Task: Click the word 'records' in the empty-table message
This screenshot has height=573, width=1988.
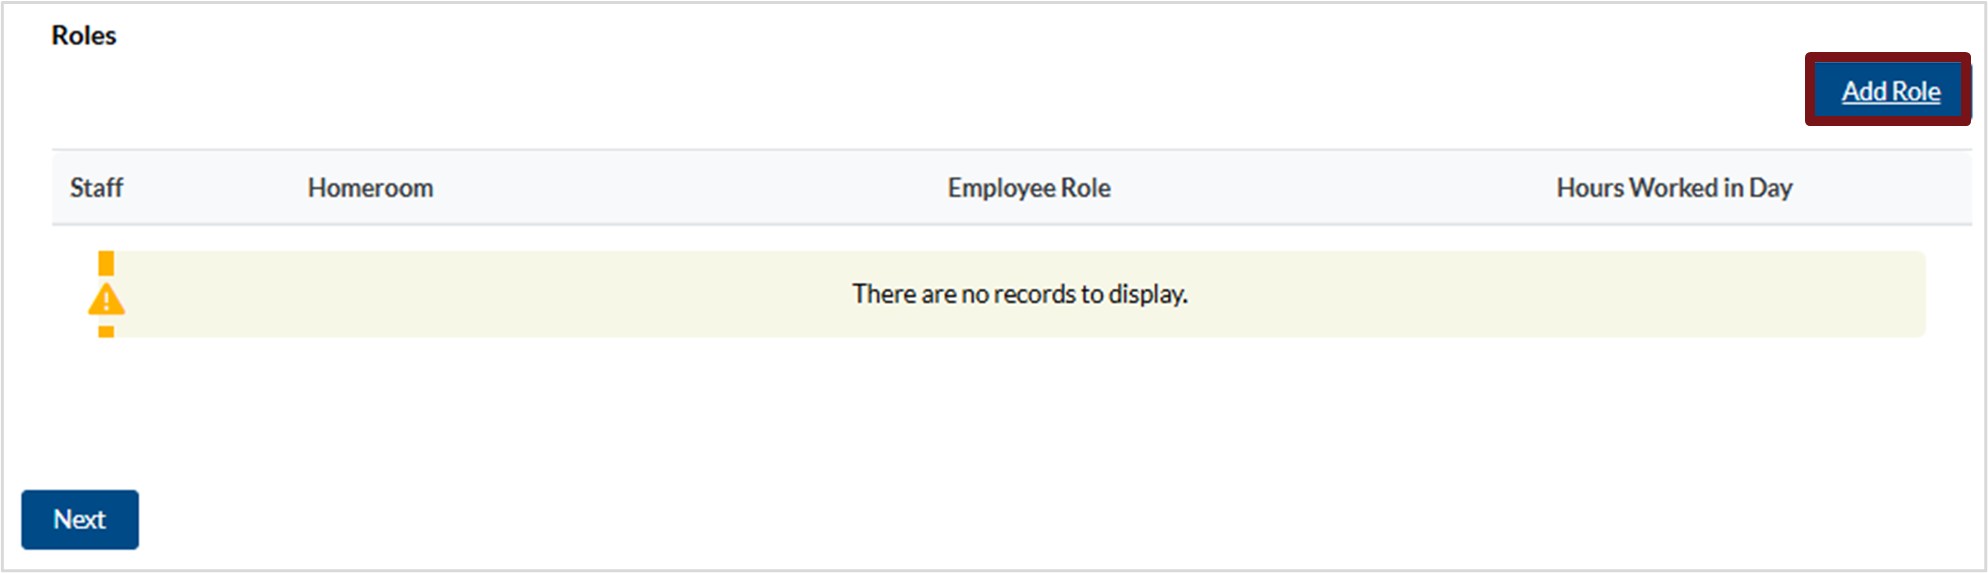Action: click(x=1034, y=294)
